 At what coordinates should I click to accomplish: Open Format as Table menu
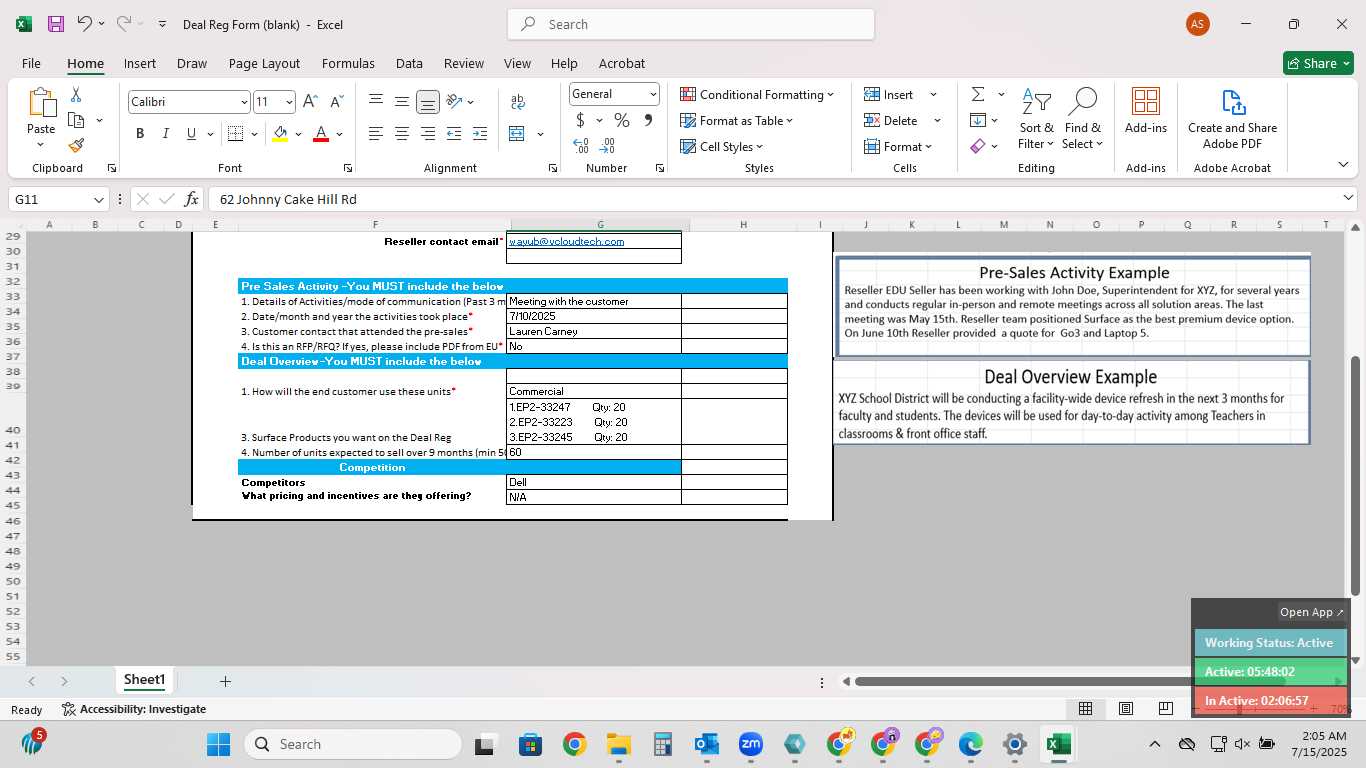tap(736, 120)
